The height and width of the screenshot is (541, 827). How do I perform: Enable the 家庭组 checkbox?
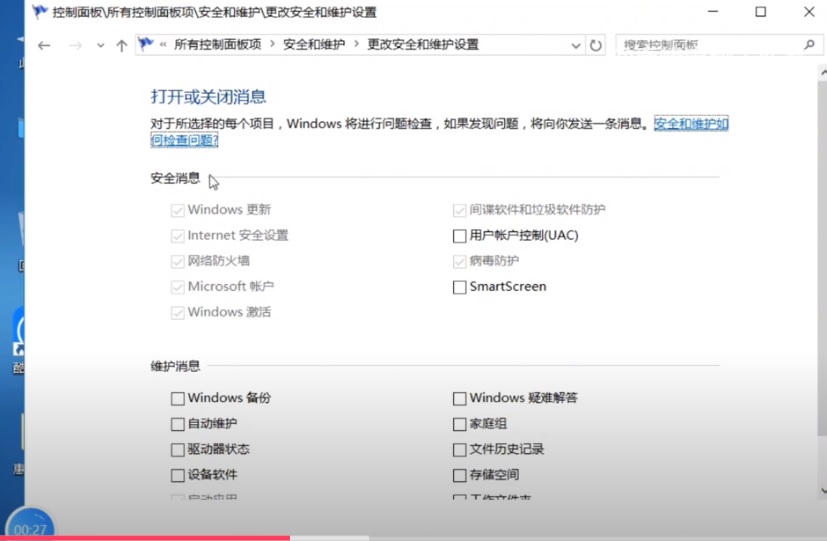click(x=459, y=424)
